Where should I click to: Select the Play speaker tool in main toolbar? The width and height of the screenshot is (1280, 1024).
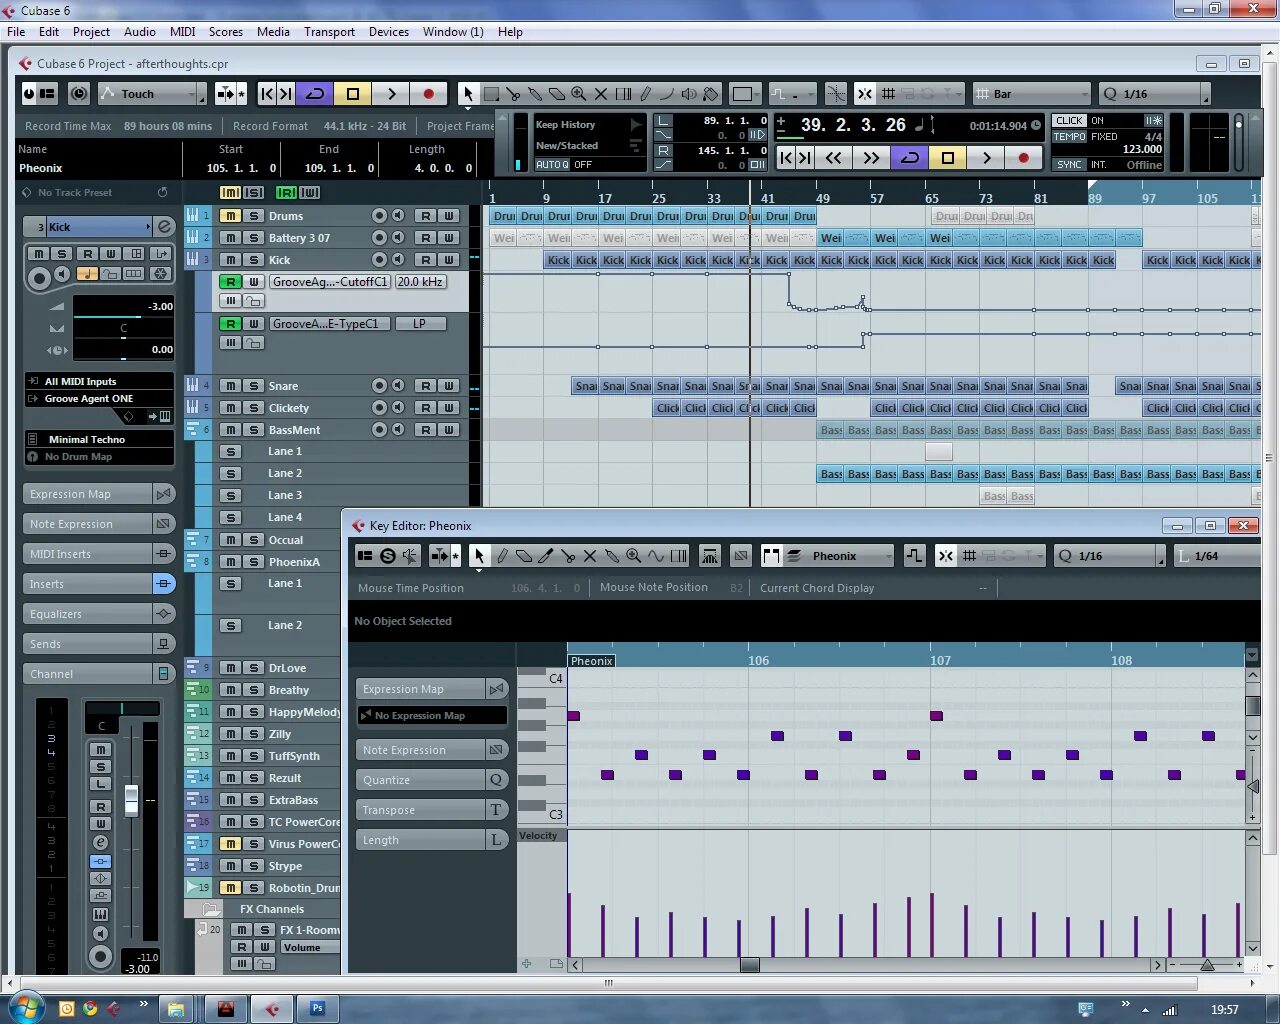pos(689,94)
